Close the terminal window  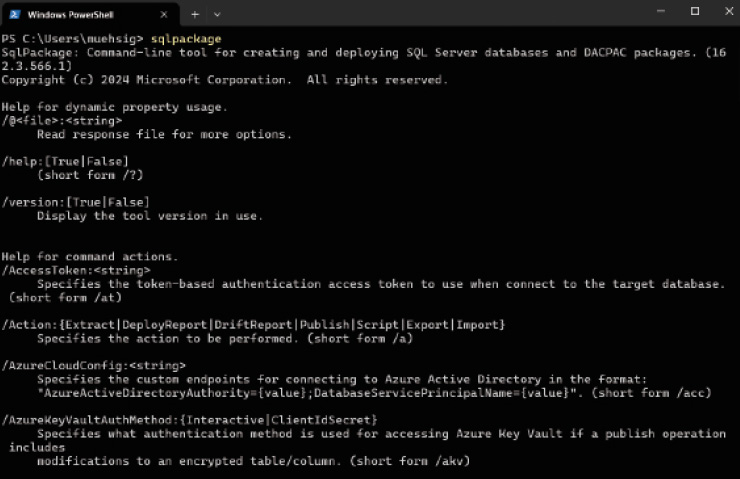(x=729, y=11)
